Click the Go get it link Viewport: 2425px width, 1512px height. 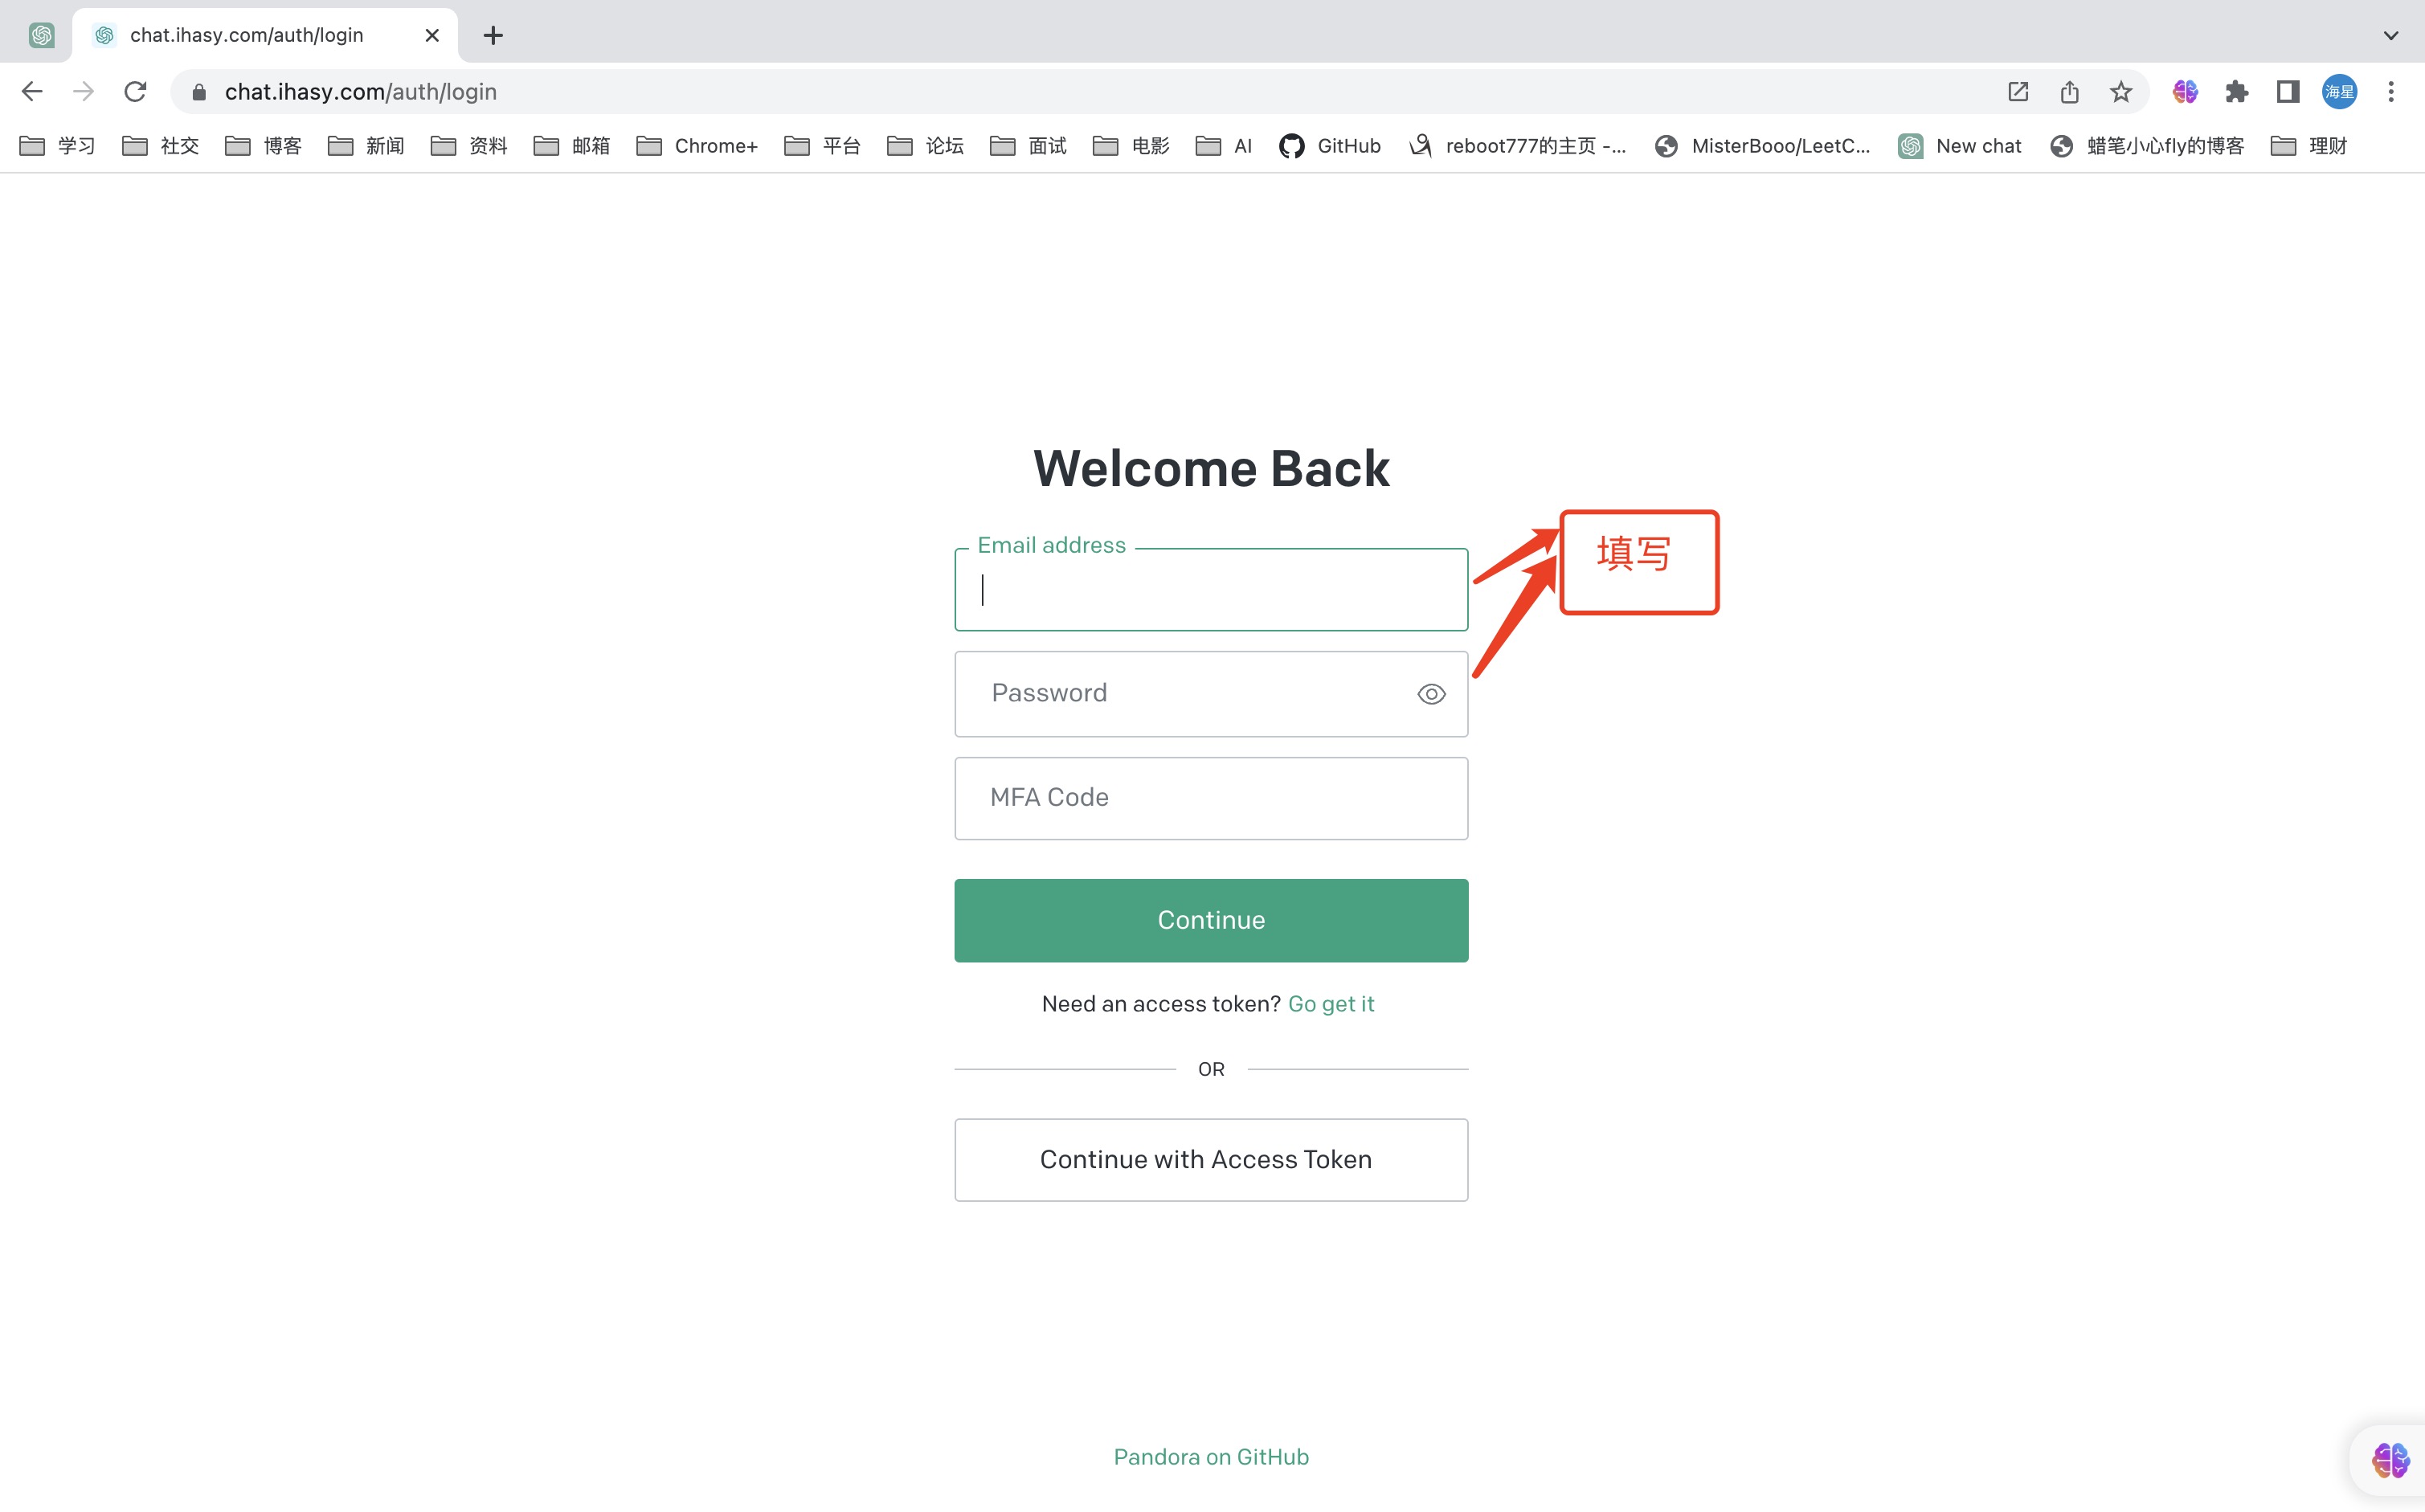pos(1330,1004)
